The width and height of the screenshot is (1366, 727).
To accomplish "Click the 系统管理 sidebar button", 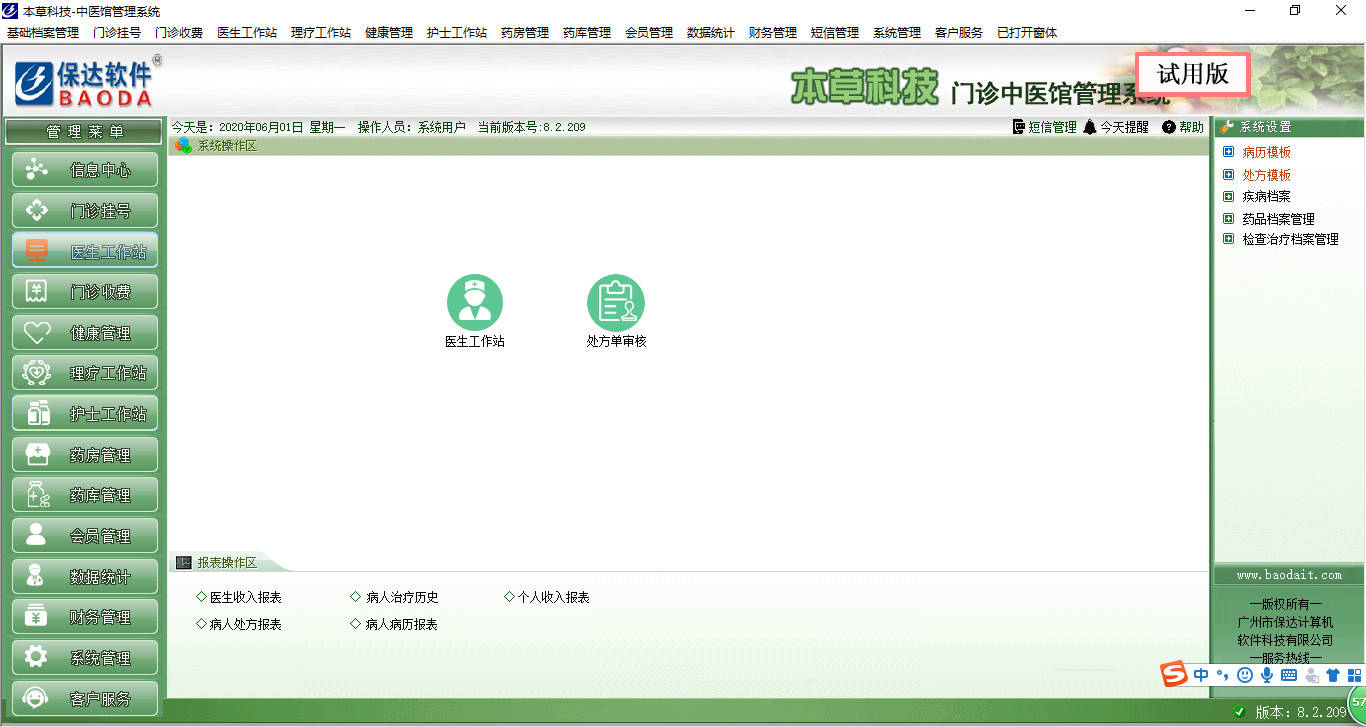I will [85, 657].
